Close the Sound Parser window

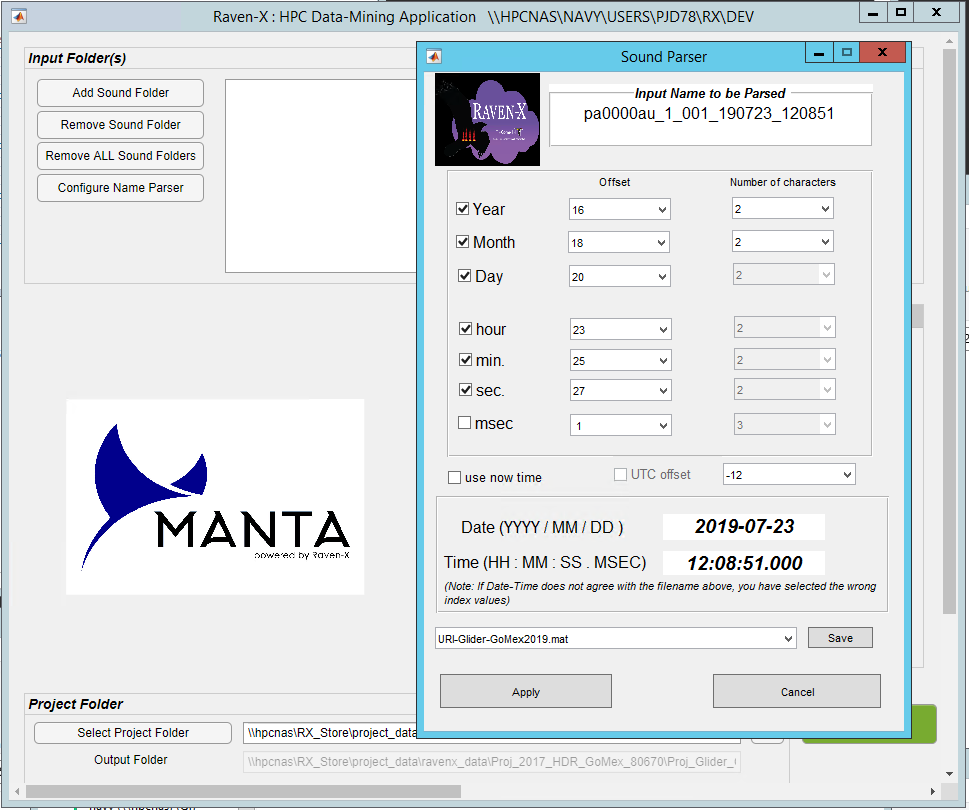tap(882, 53)
